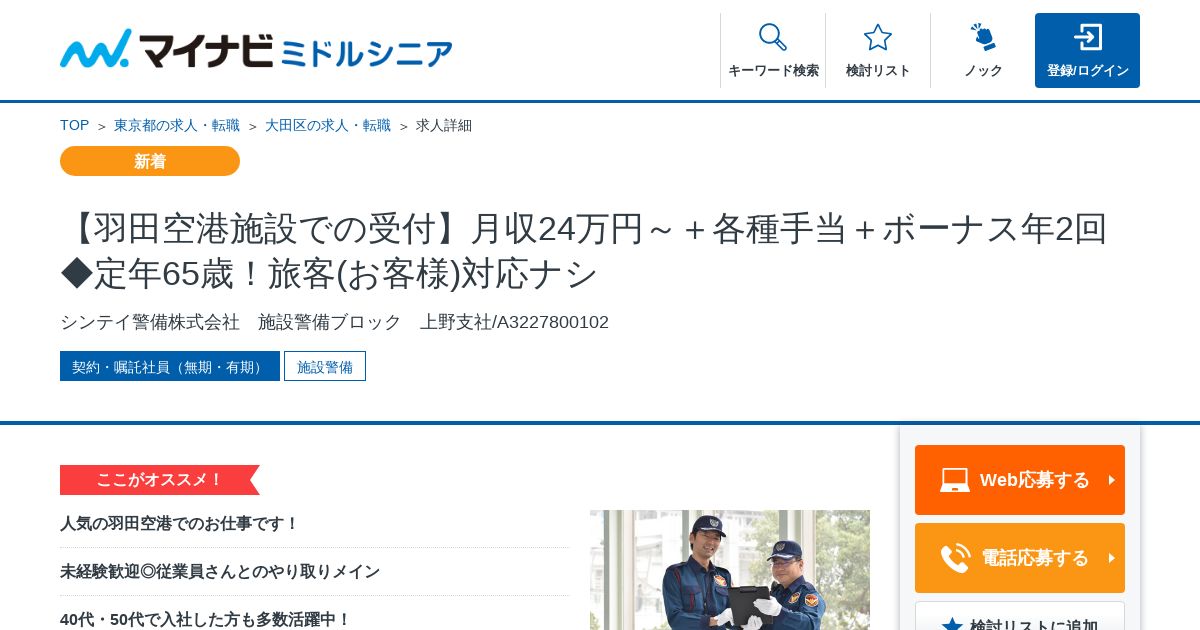Screen dimensions: 1200x630
Task: Select the ノック menu label
Action: (983, 71)
